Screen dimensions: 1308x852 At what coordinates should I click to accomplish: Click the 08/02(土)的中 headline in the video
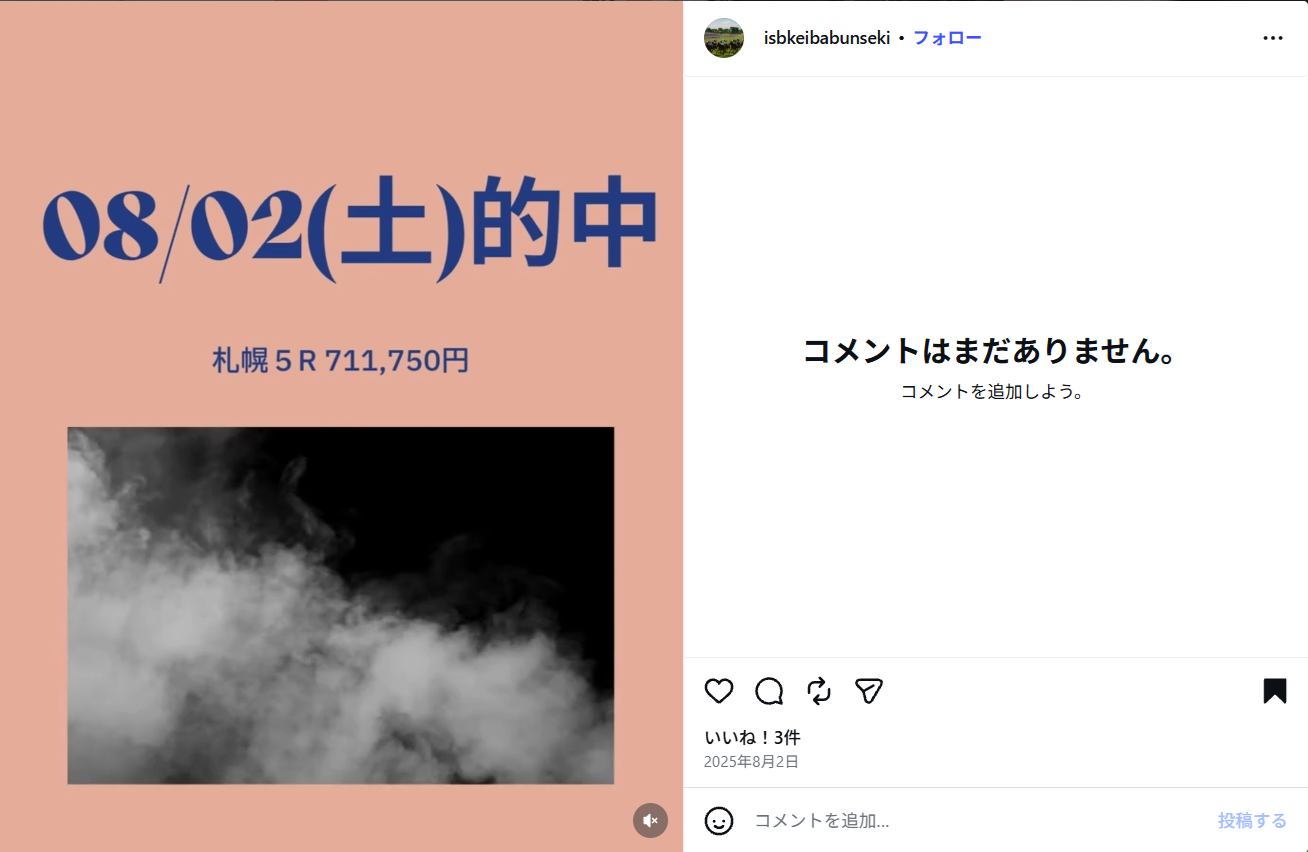tap(350, 226)
